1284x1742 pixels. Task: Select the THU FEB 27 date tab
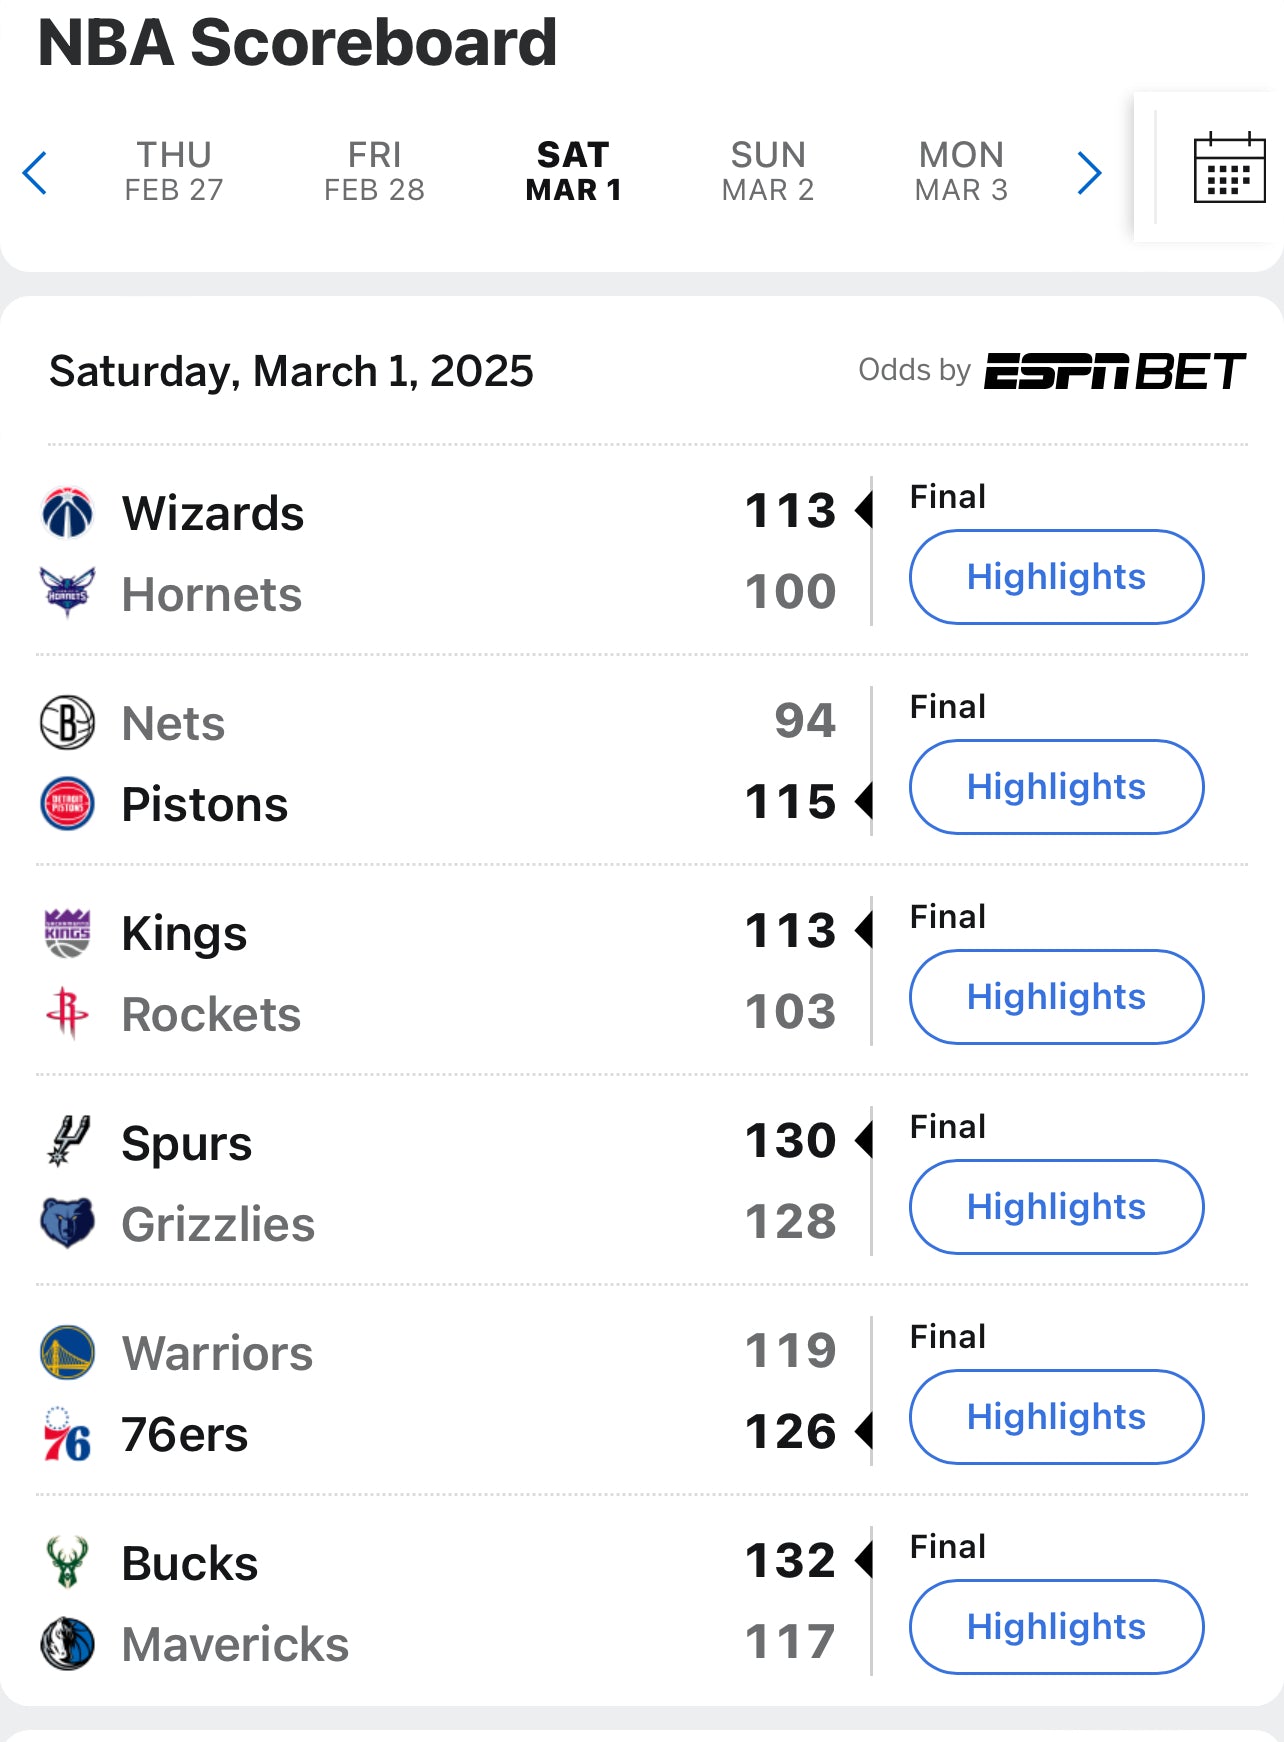(174, 171)
